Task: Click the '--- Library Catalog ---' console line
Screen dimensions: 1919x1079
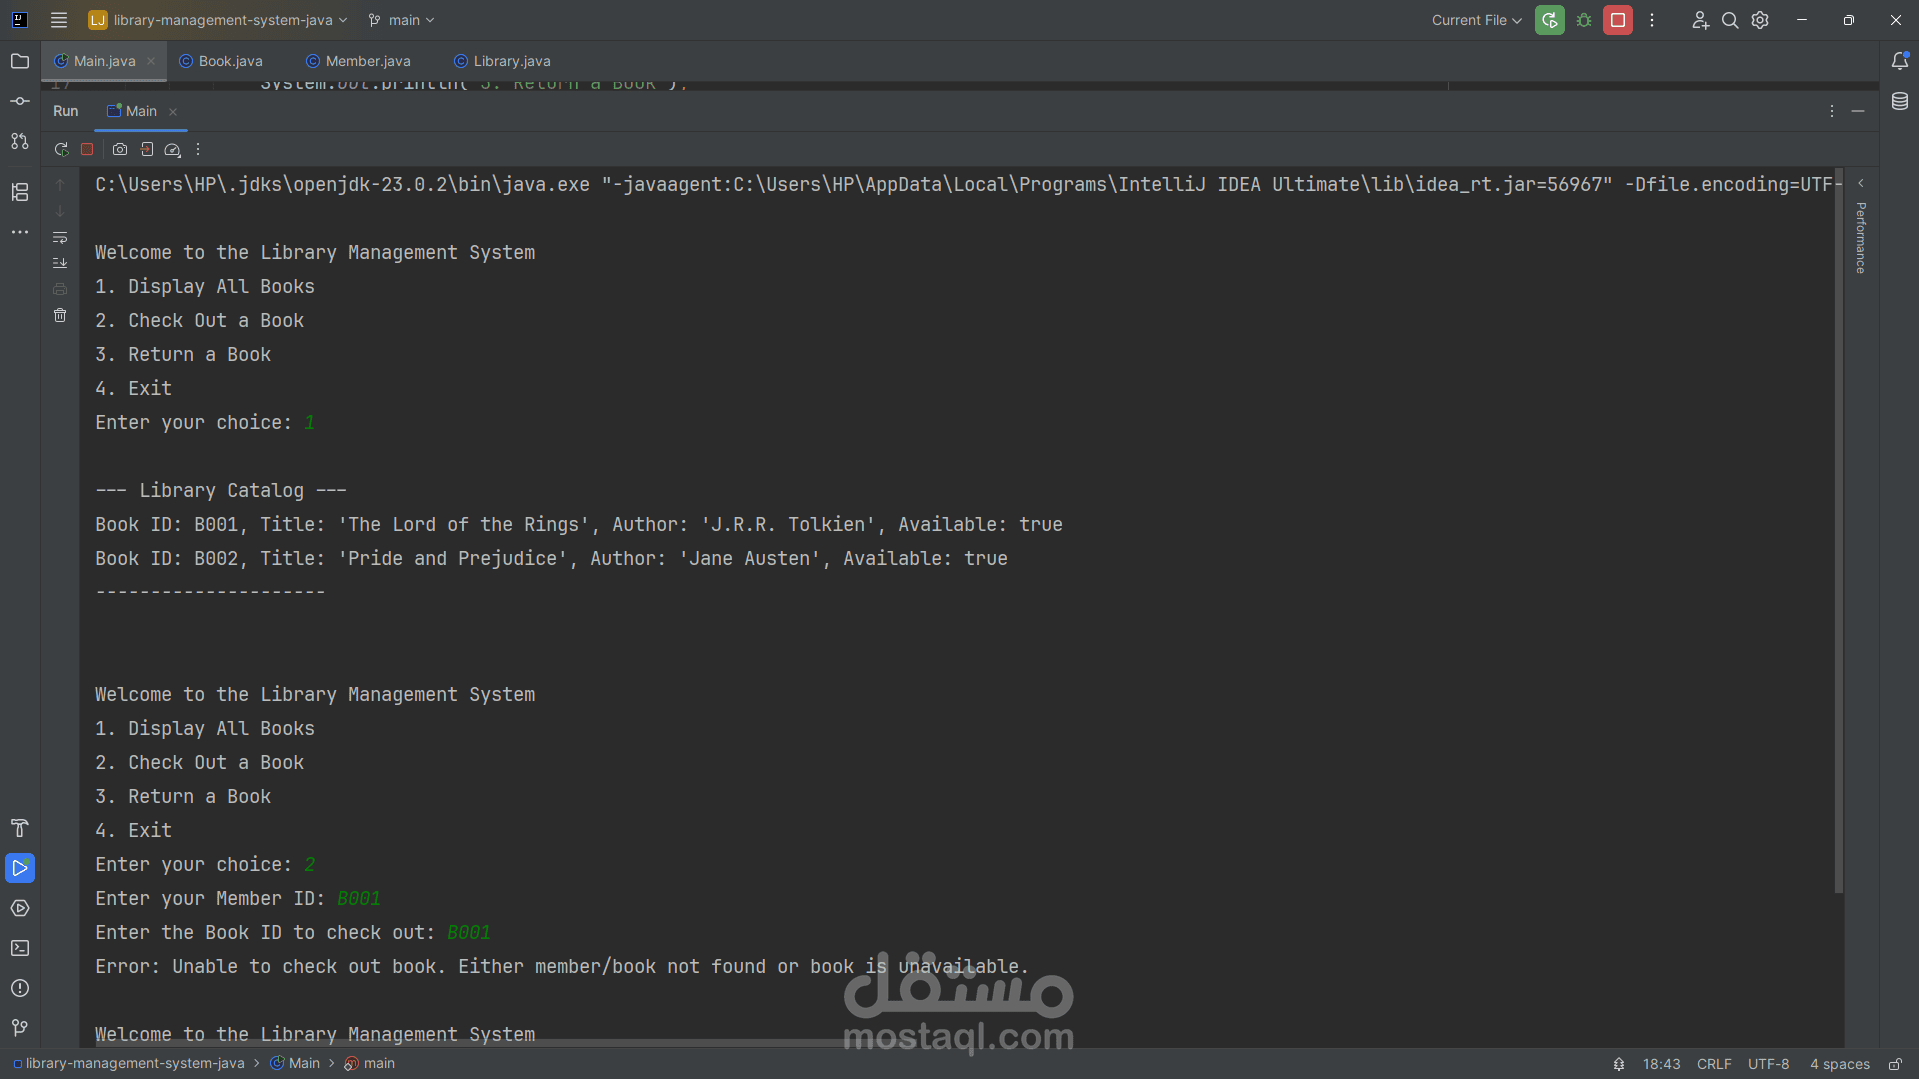Action: point(221,491)
